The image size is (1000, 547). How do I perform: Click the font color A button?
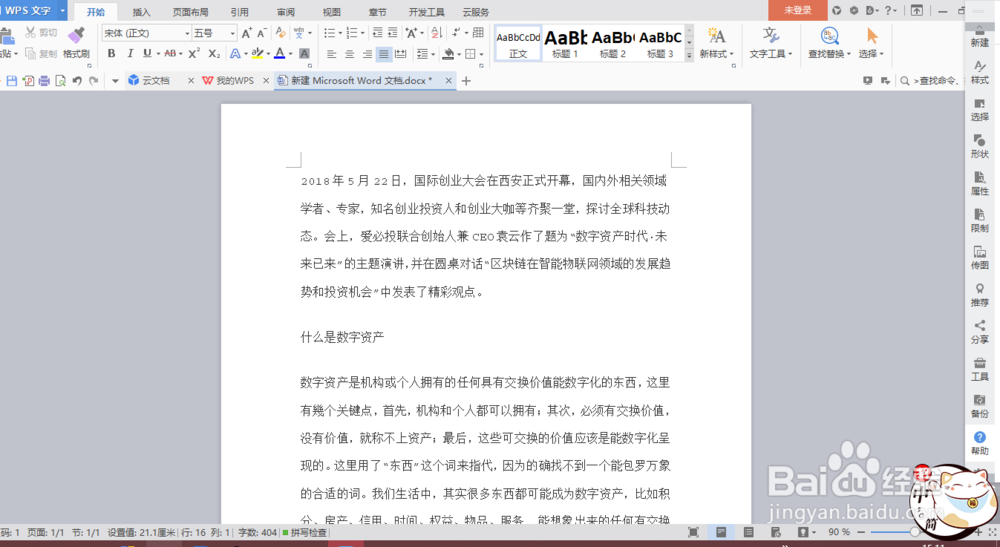(279, 54)
